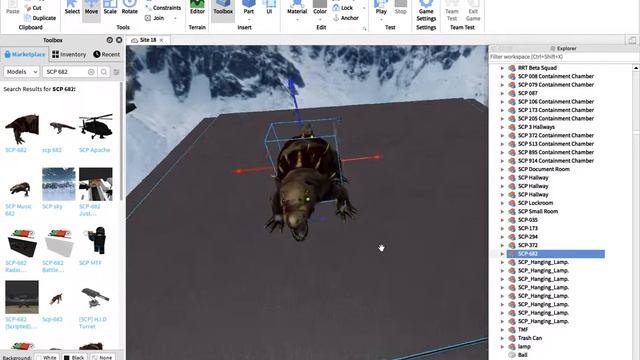The height and width of the screenshot is (360, 640).
Task: Expand the RRT Beta Squad node
Action: 502,68
